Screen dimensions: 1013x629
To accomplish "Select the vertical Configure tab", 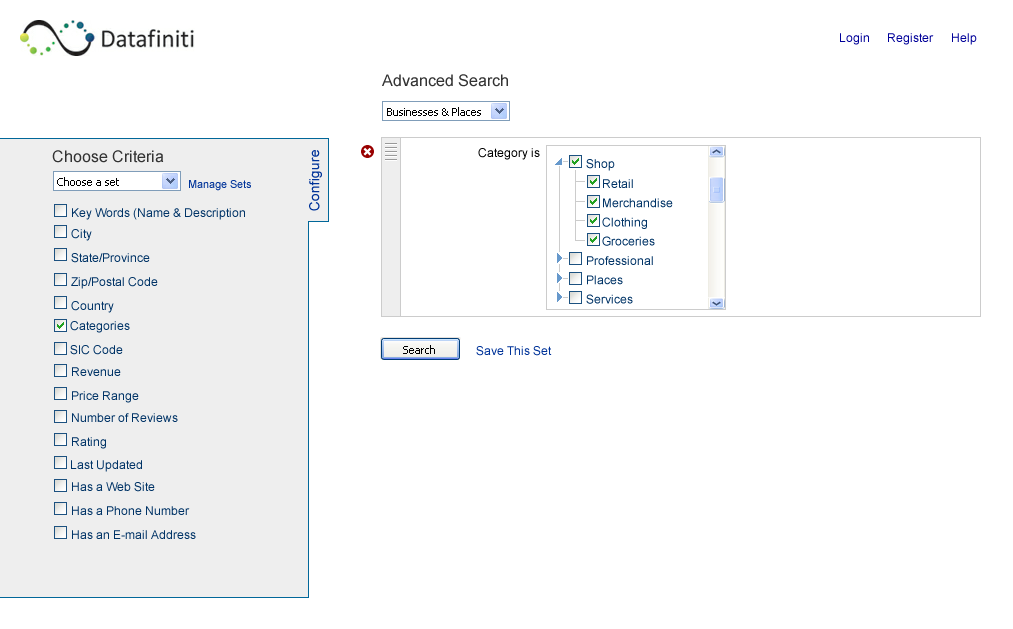I will [x=315, y=180].
